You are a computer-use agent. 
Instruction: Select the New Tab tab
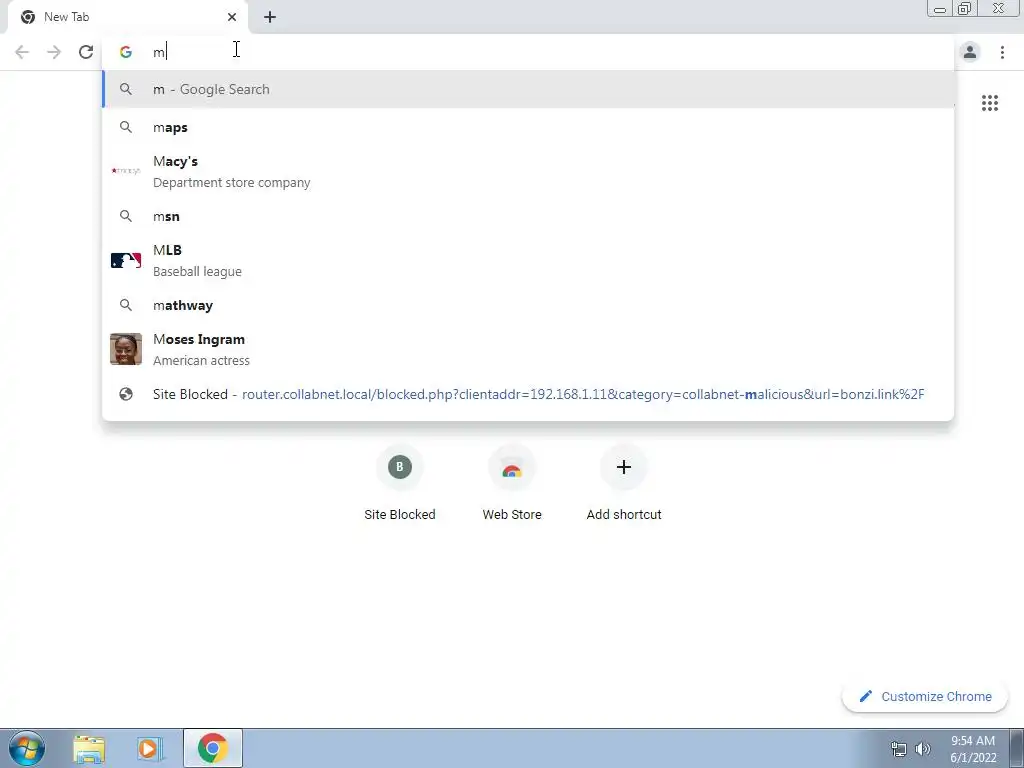click(127, 18)
